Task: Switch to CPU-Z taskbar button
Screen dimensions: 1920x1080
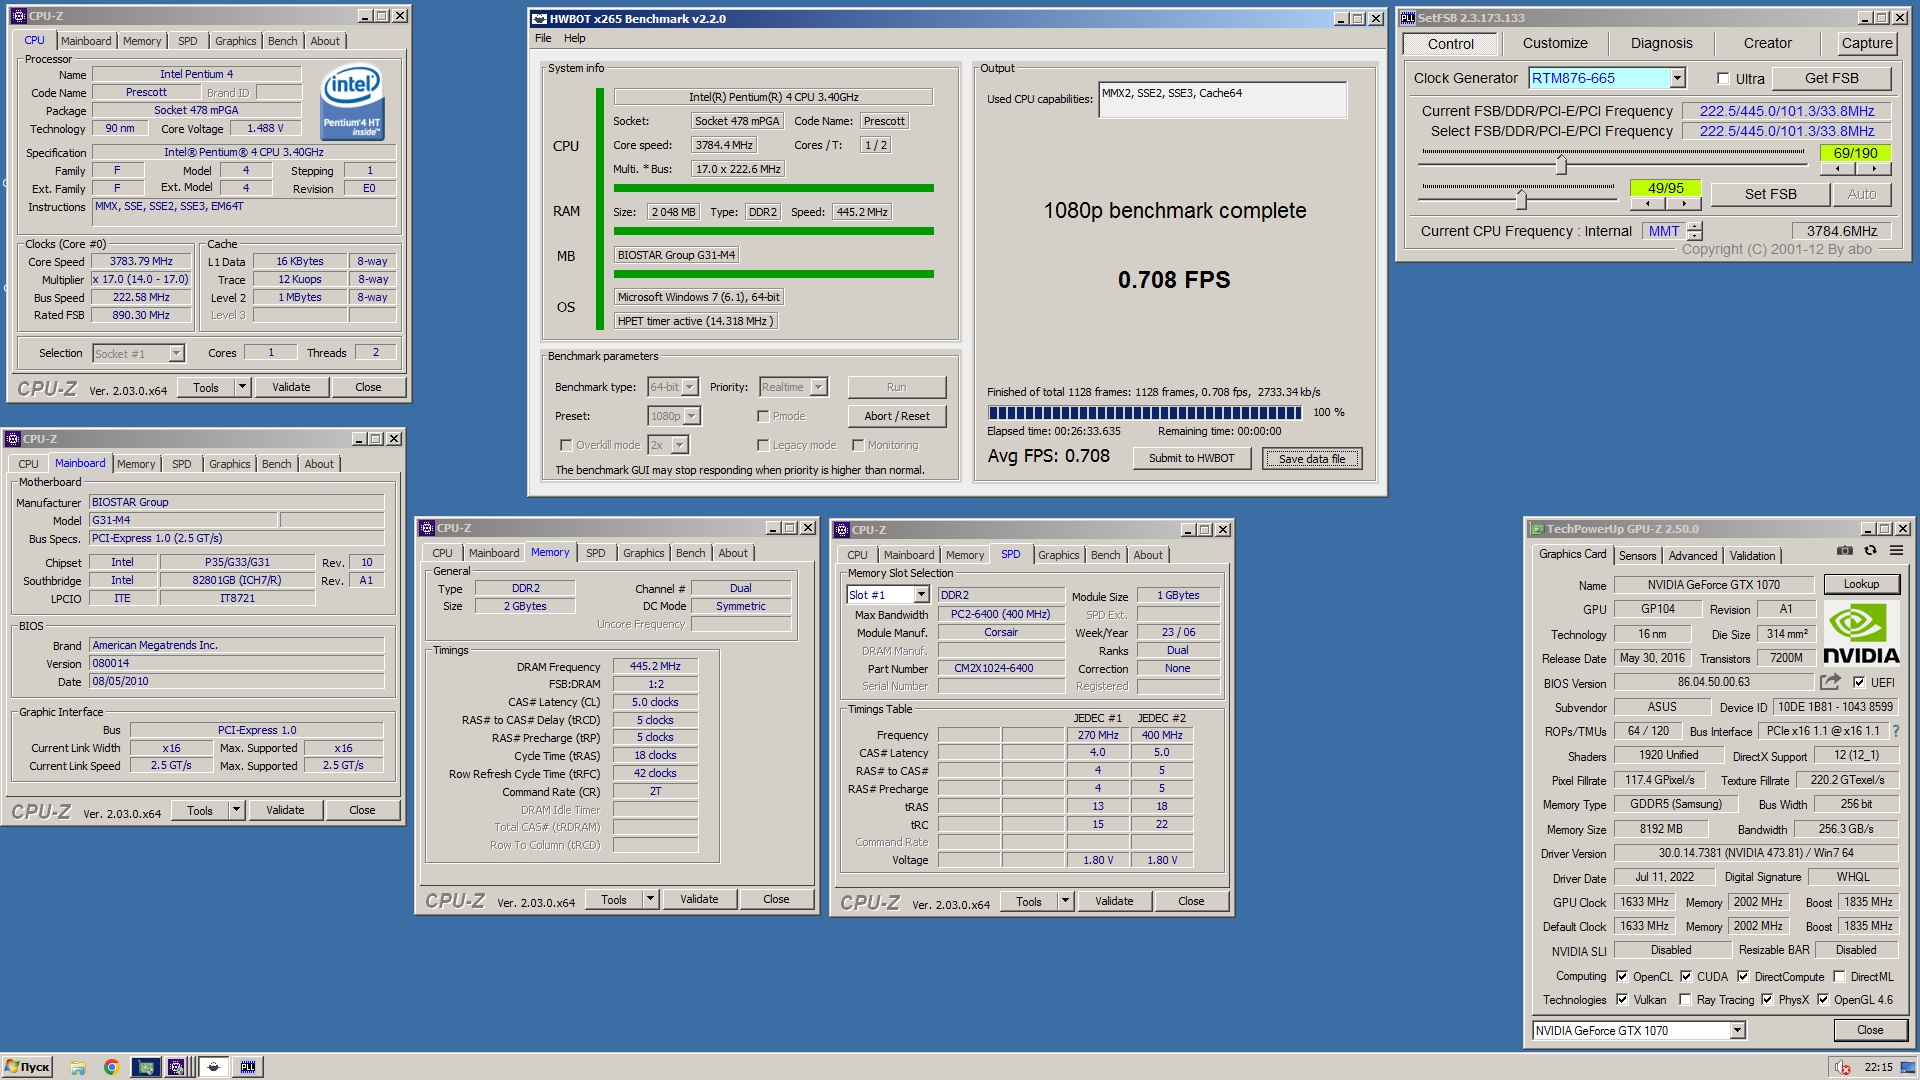Action: tap(178, 1067)
